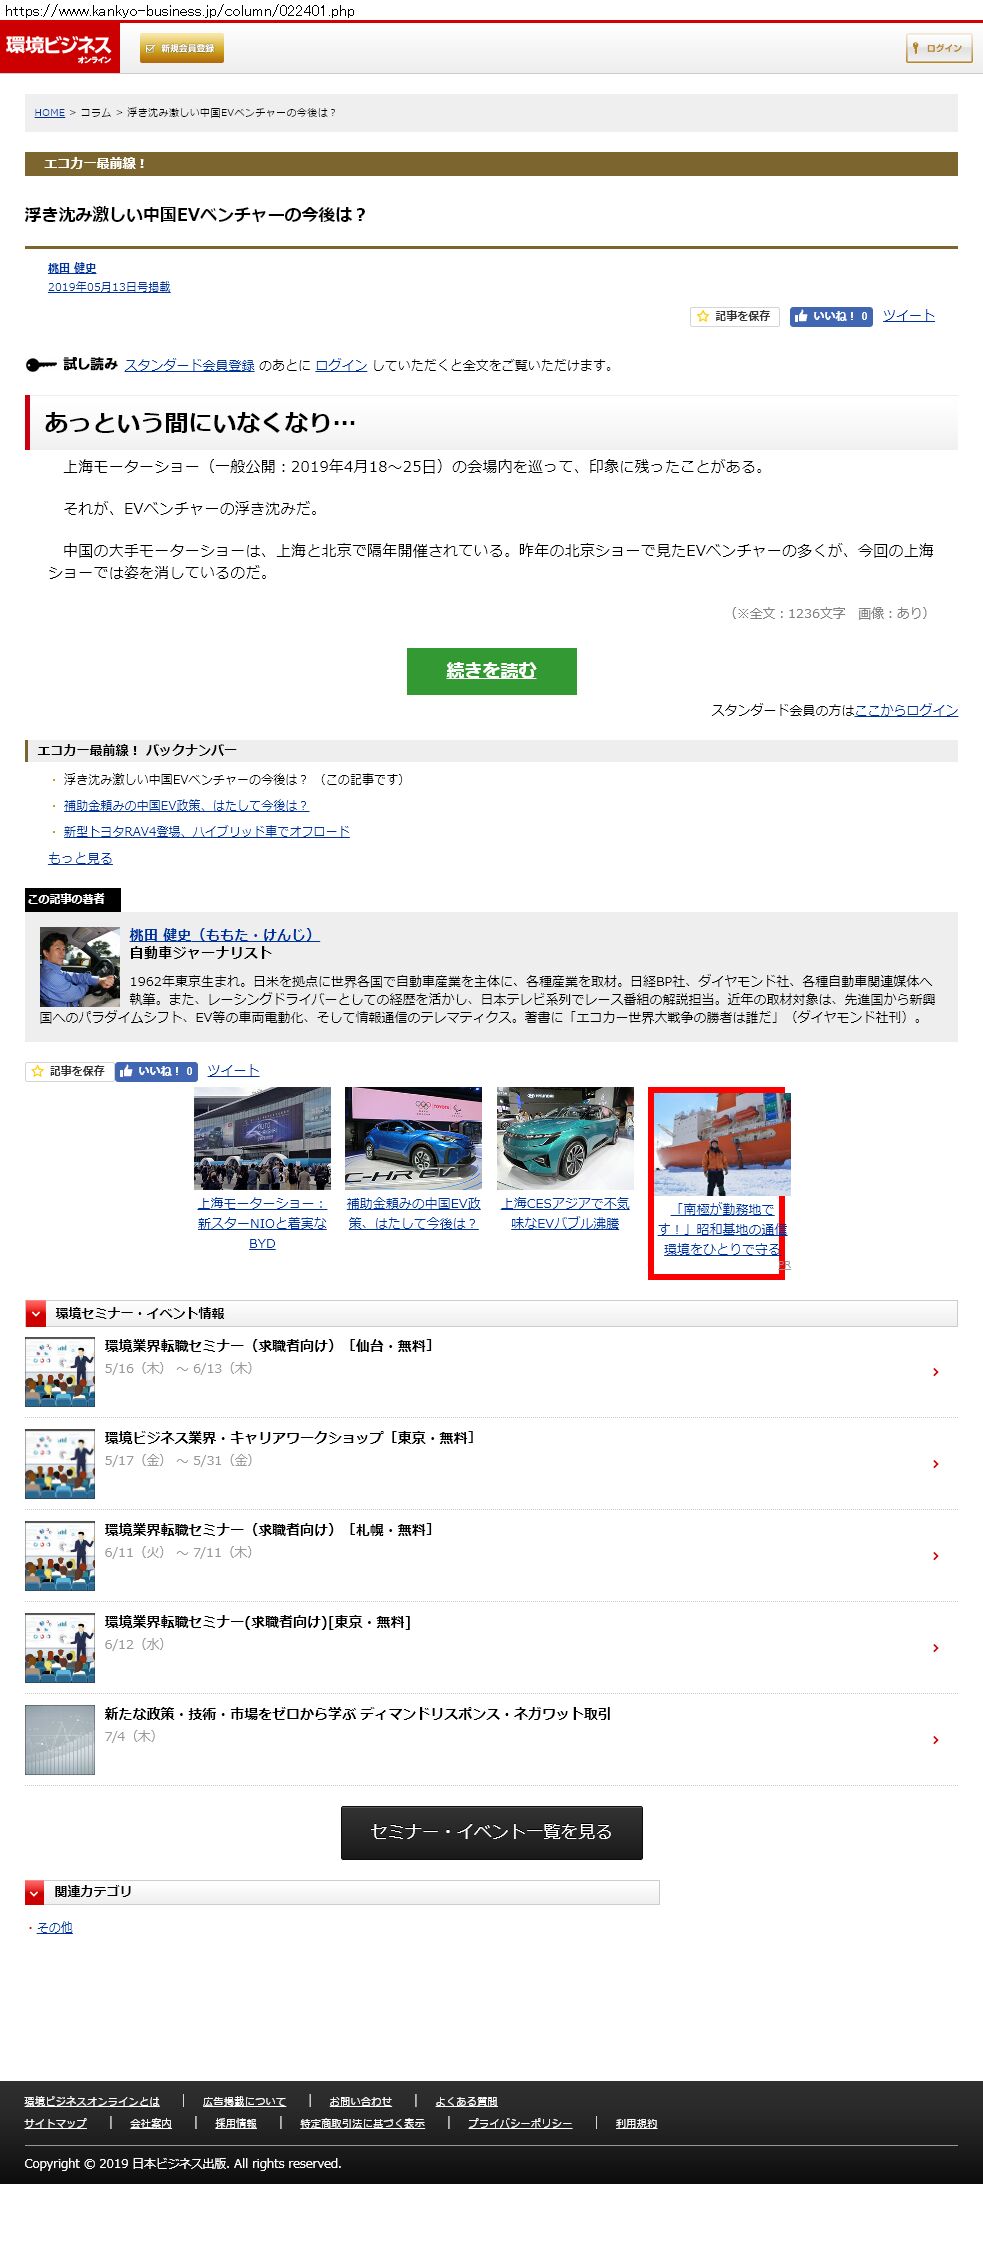
Task: Open the スタンダード会員登録 link
Action: [x=189, y=365]
